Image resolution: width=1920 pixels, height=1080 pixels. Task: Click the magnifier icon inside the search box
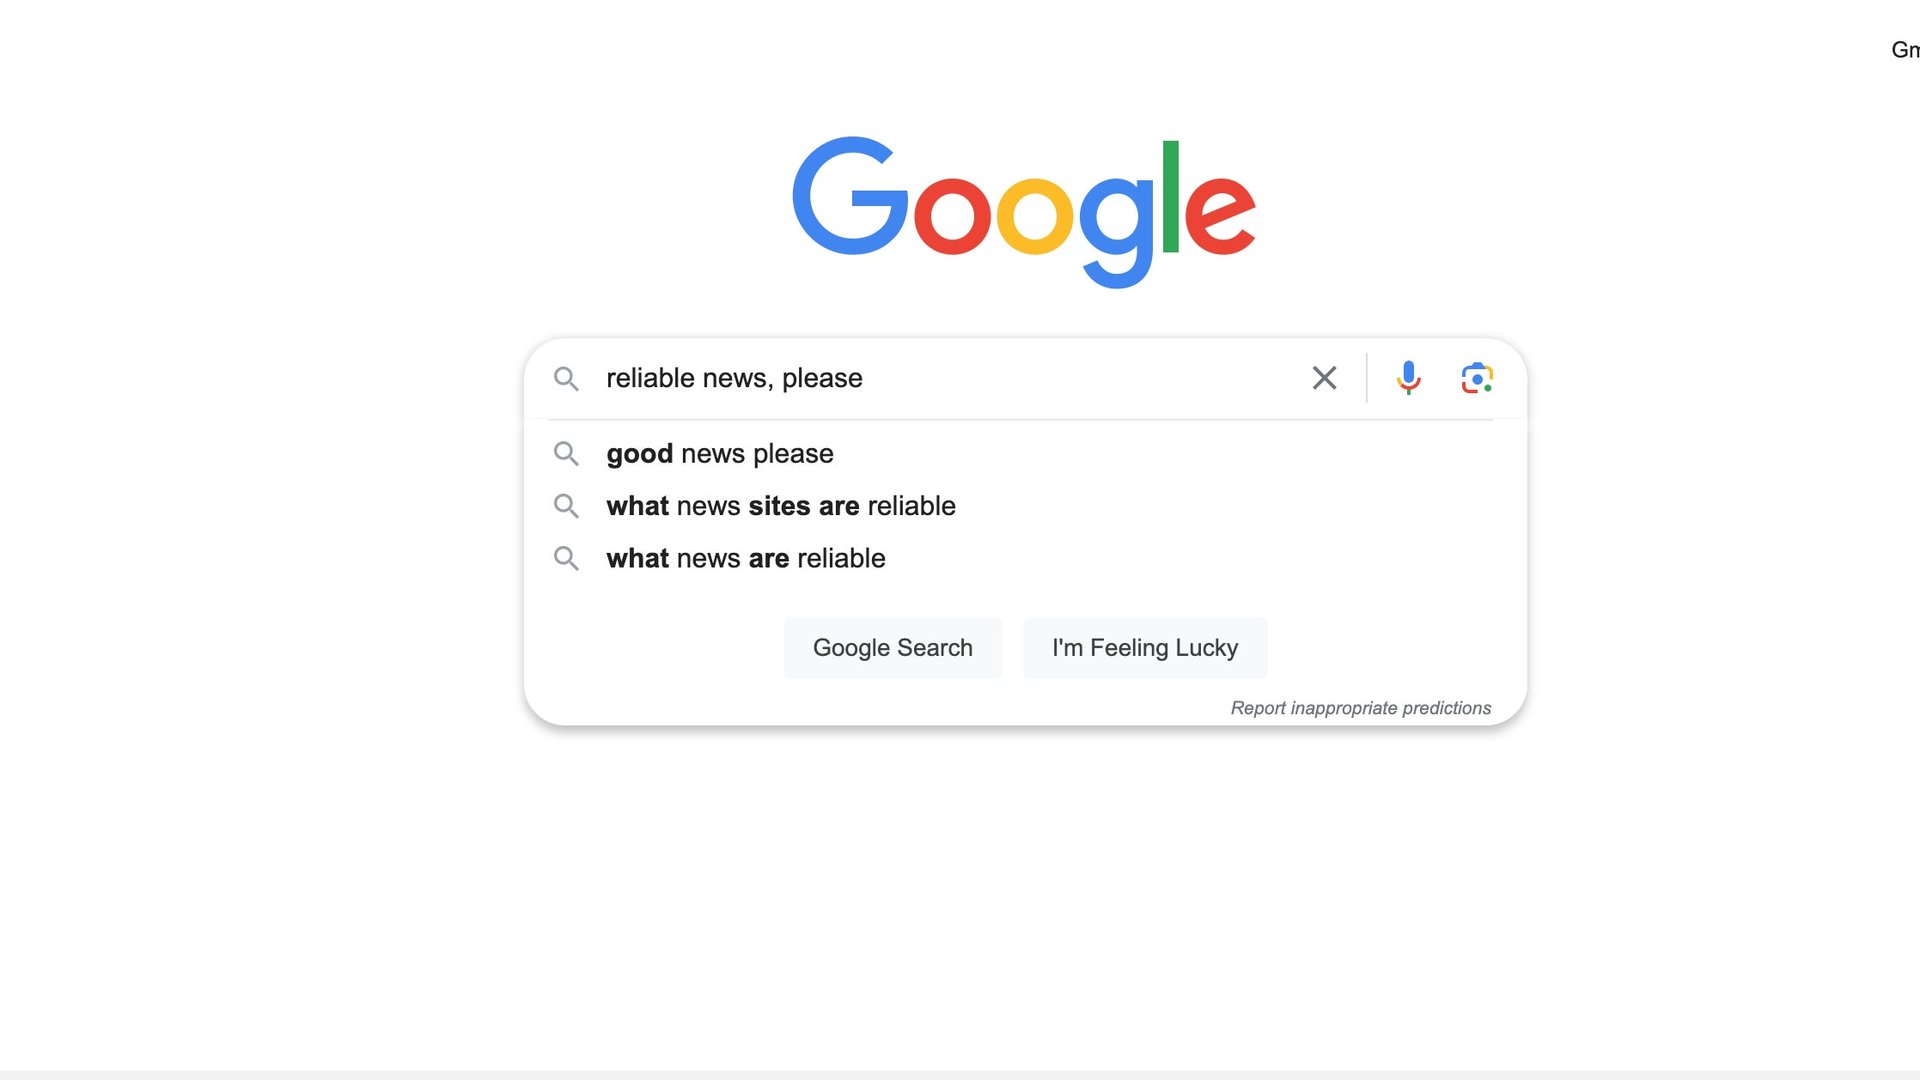coord(566,379)
